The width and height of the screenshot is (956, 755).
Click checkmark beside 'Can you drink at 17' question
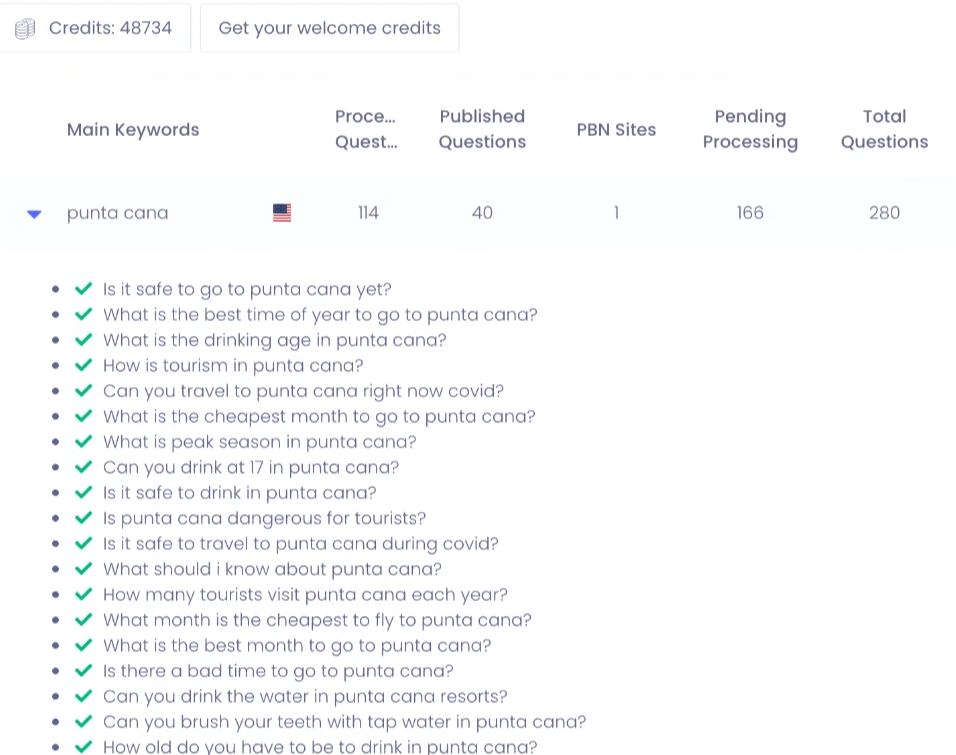84,467
